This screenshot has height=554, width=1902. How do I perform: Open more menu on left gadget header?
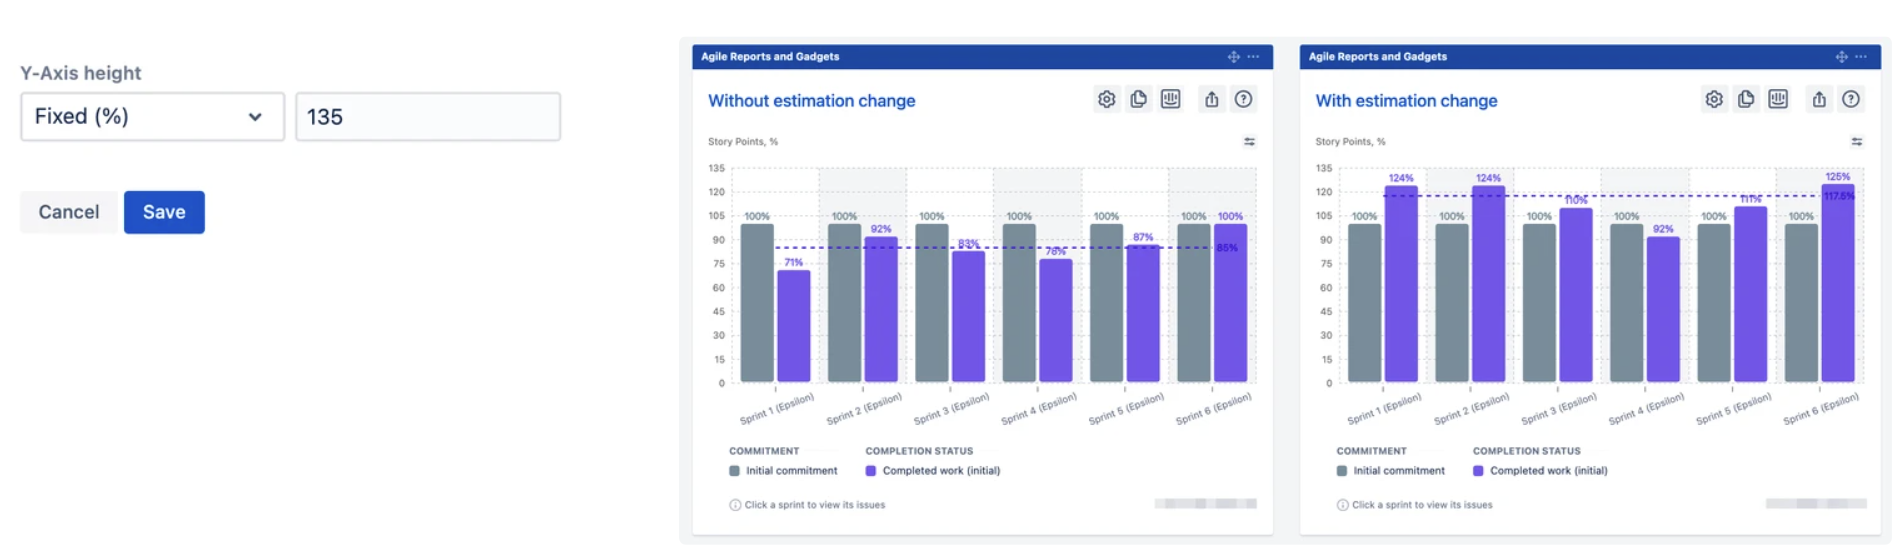click(x=1253, y=57)
